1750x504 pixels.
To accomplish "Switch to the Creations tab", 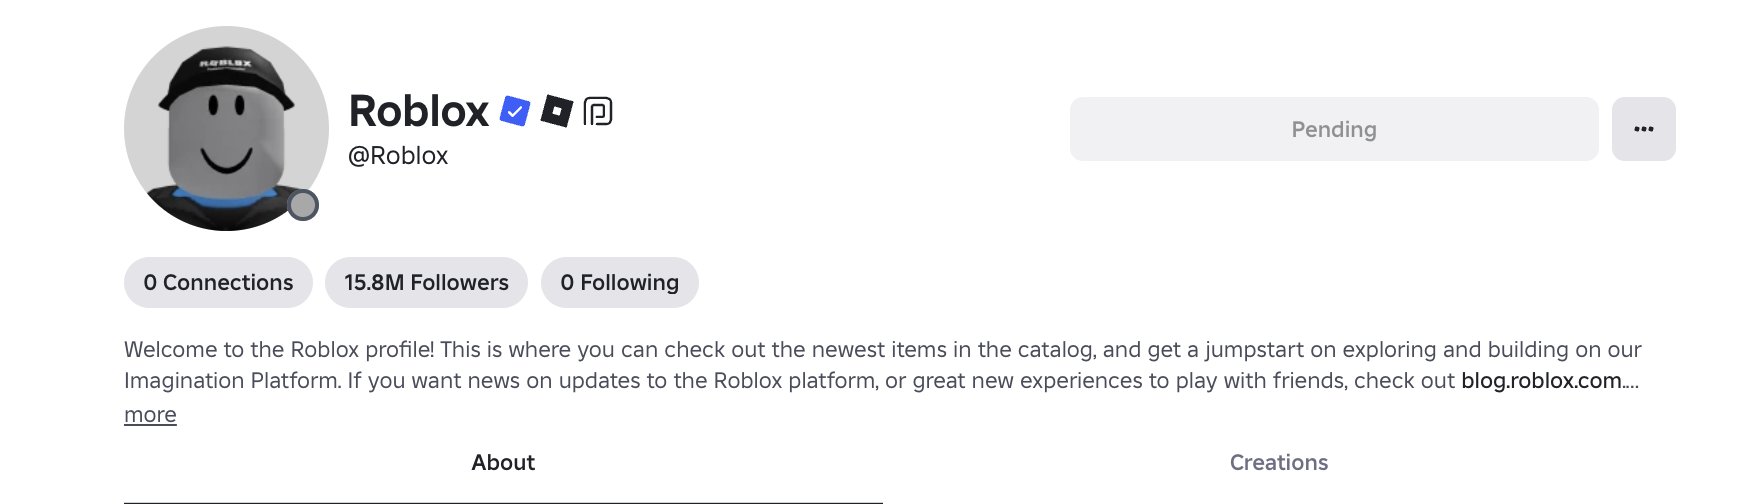I will click(x=1278, y=463).
